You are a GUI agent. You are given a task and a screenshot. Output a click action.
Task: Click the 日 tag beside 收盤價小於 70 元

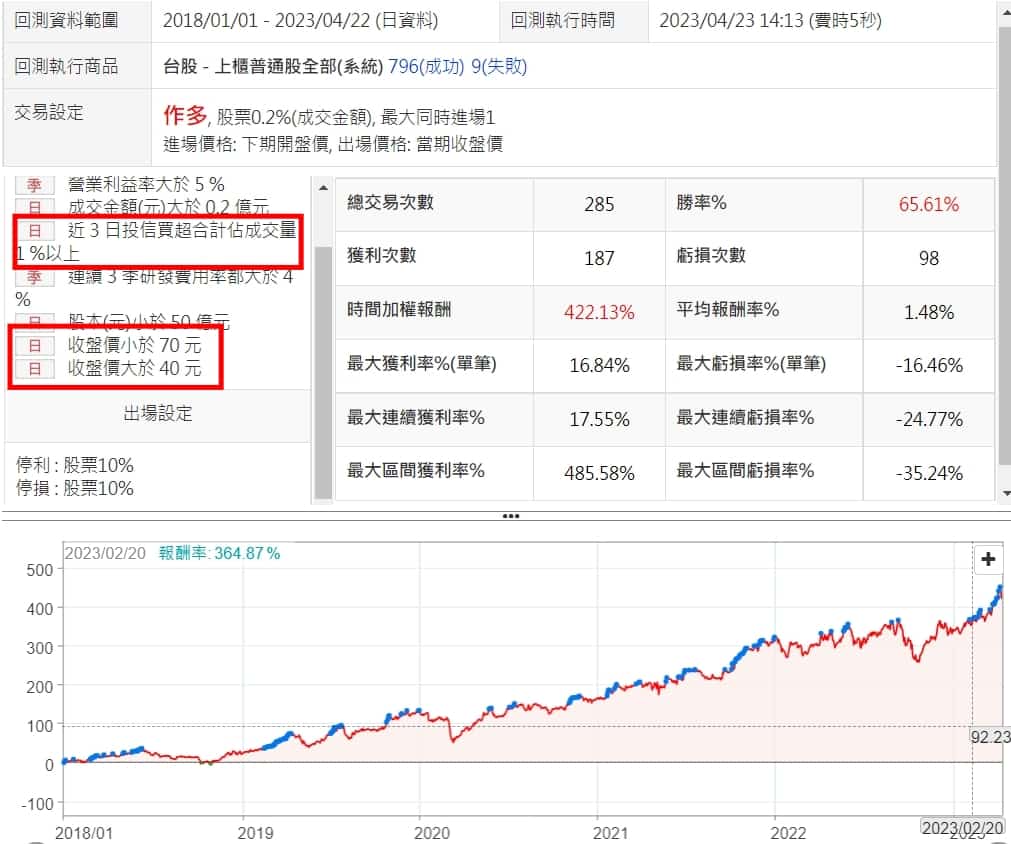point(34,346)
